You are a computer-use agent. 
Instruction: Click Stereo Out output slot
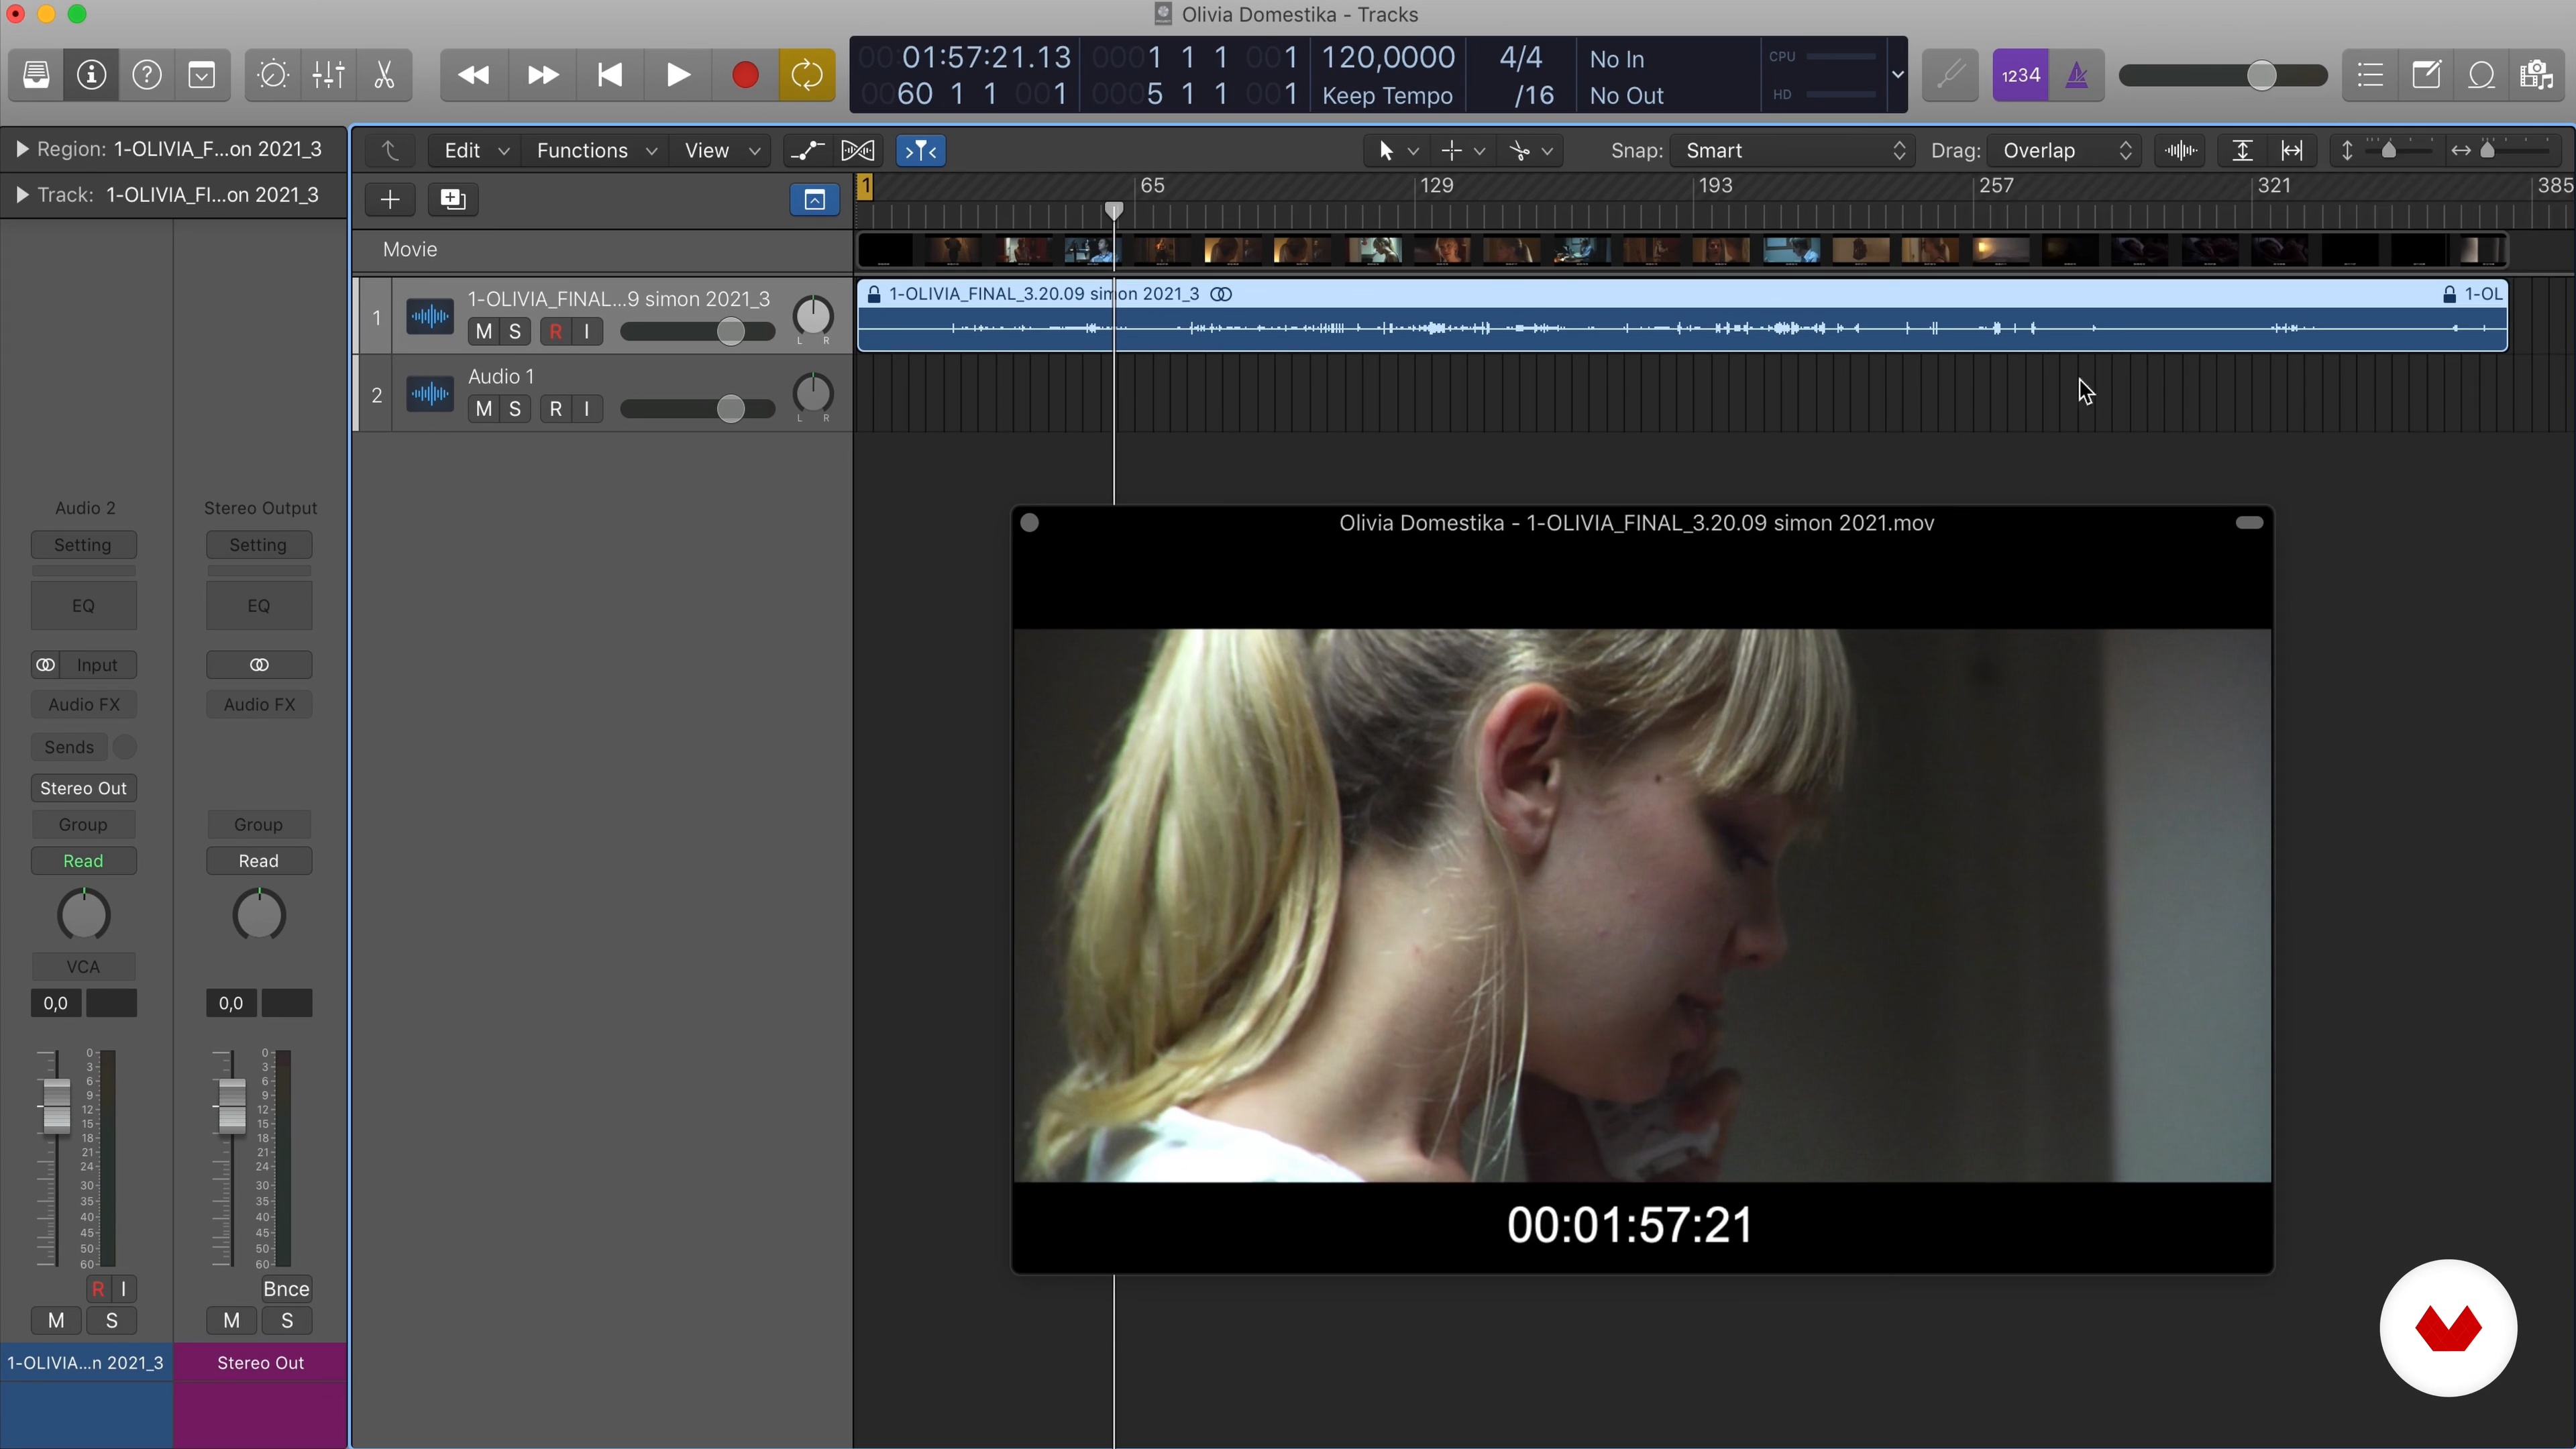tap(83, 788)
